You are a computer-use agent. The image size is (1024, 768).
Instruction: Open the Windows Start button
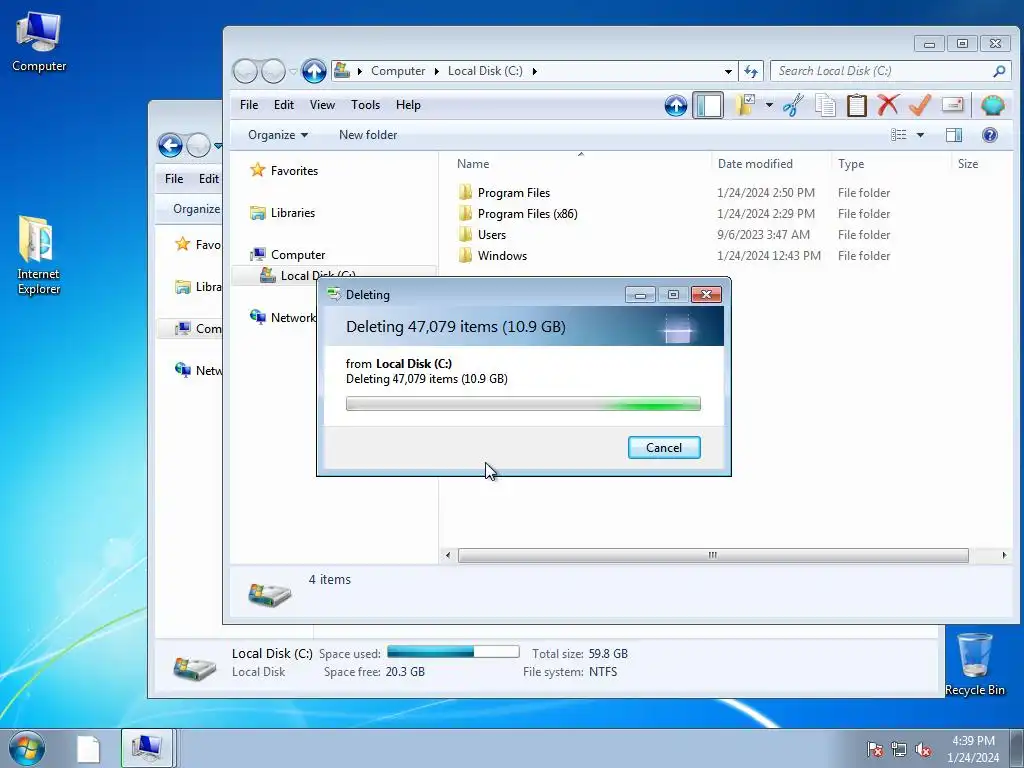tap(27, 748)
